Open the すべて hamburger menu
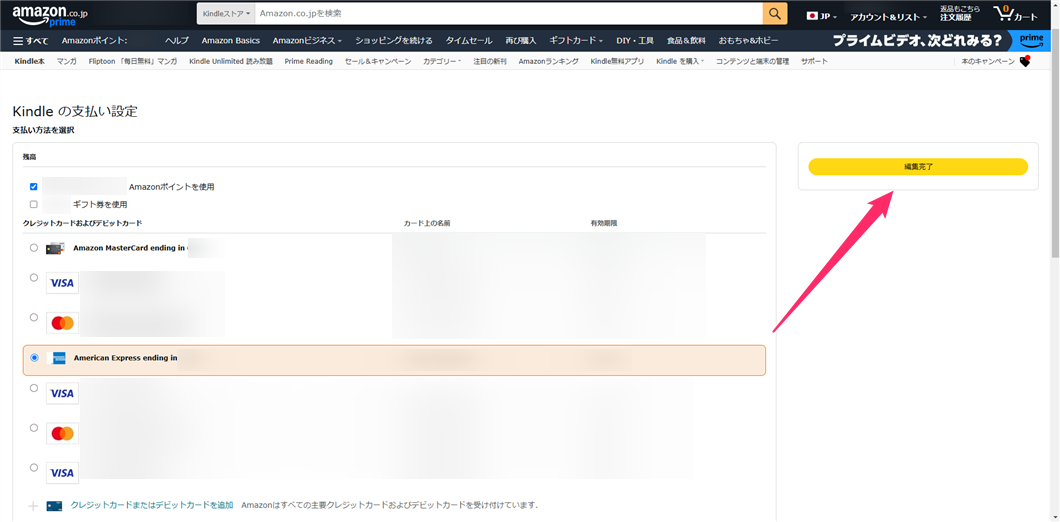This screenshot has width=1060, height=522. pyautogui.click(x=30, y=41)
